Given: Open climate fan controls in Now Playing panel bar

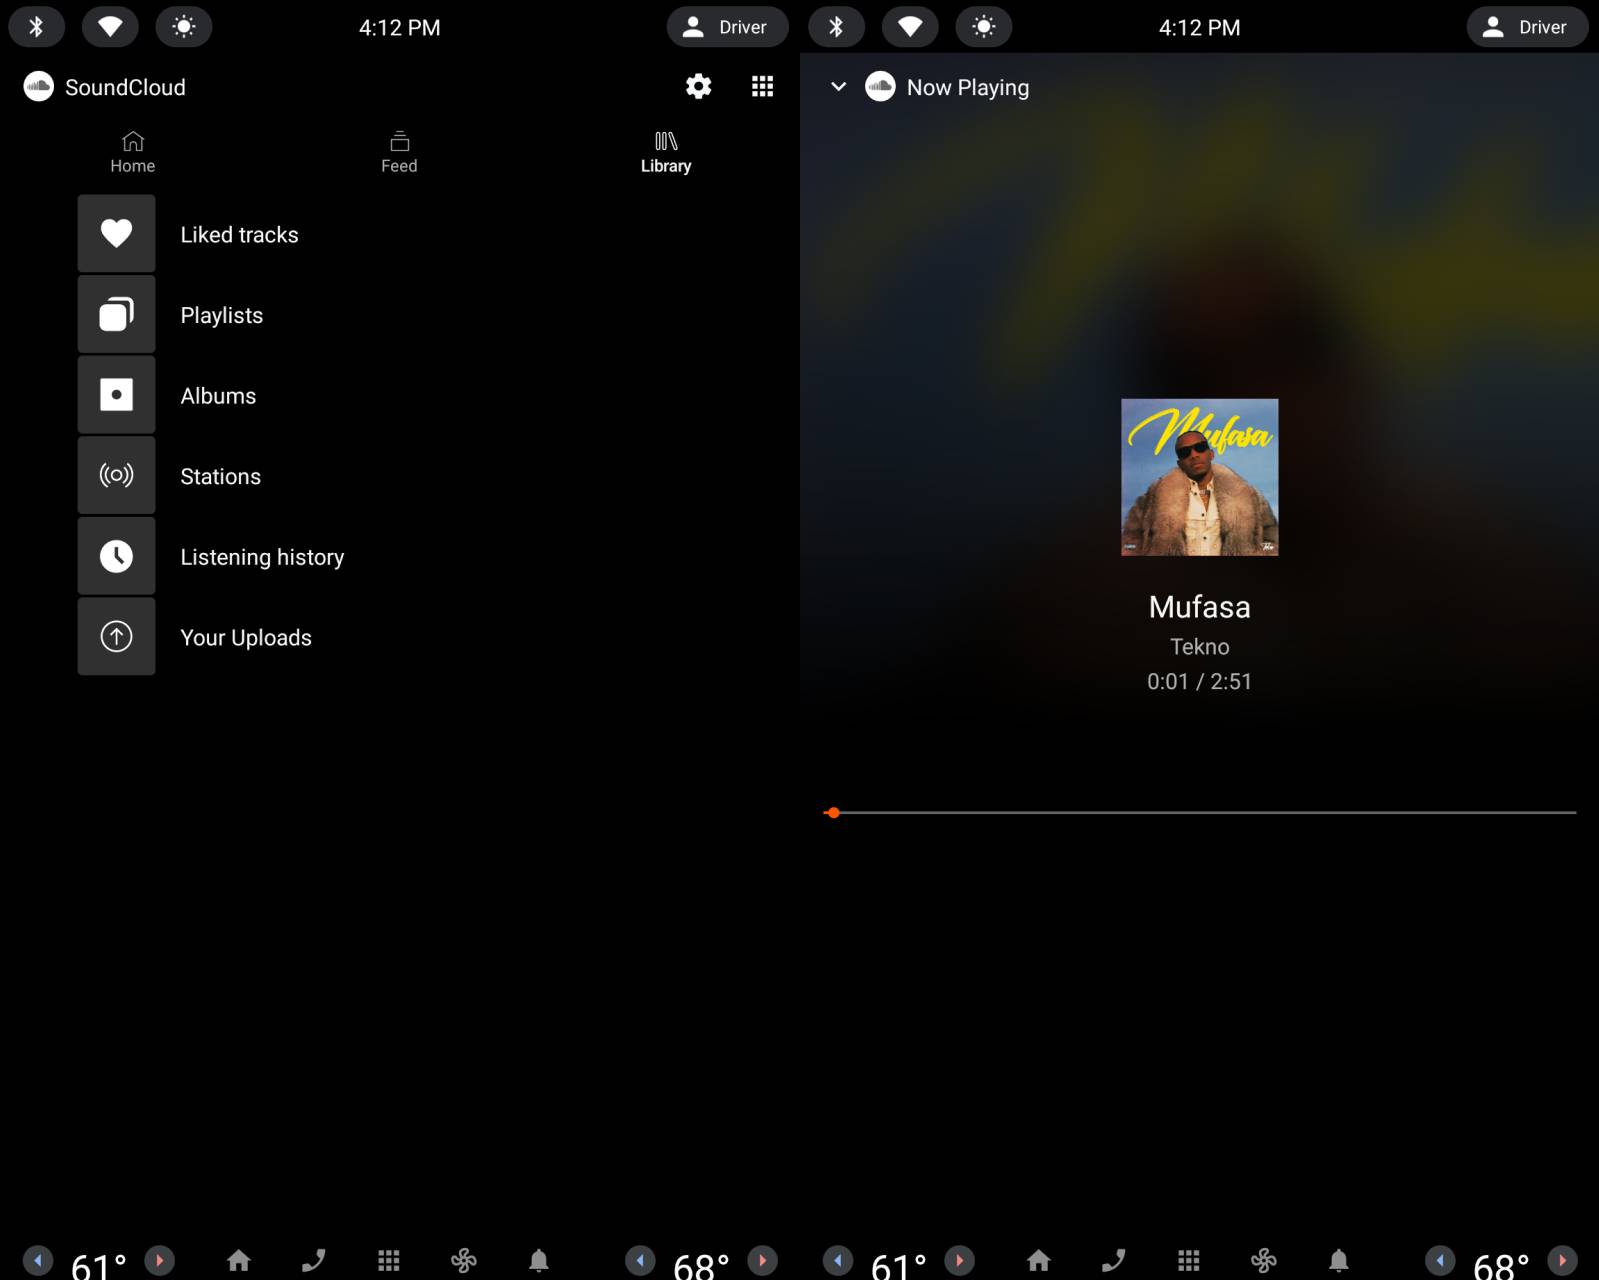Looking at the screenshot, I should (1264, 1260).
